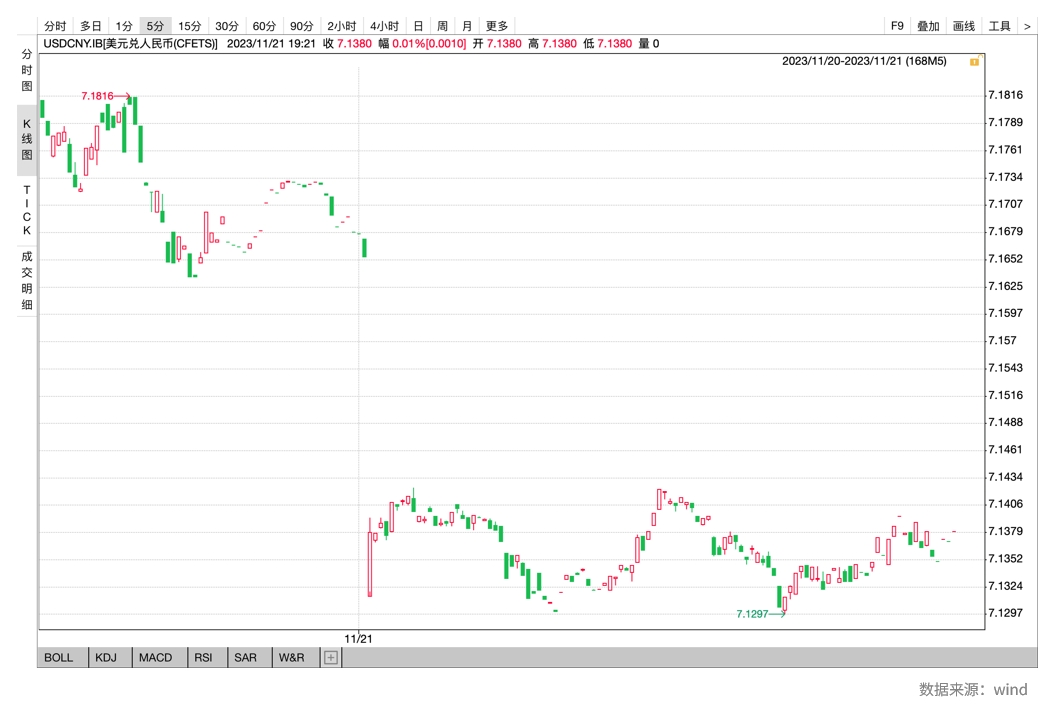
Task: Click the 11/21 date axis label
Action: coord(358,639)
